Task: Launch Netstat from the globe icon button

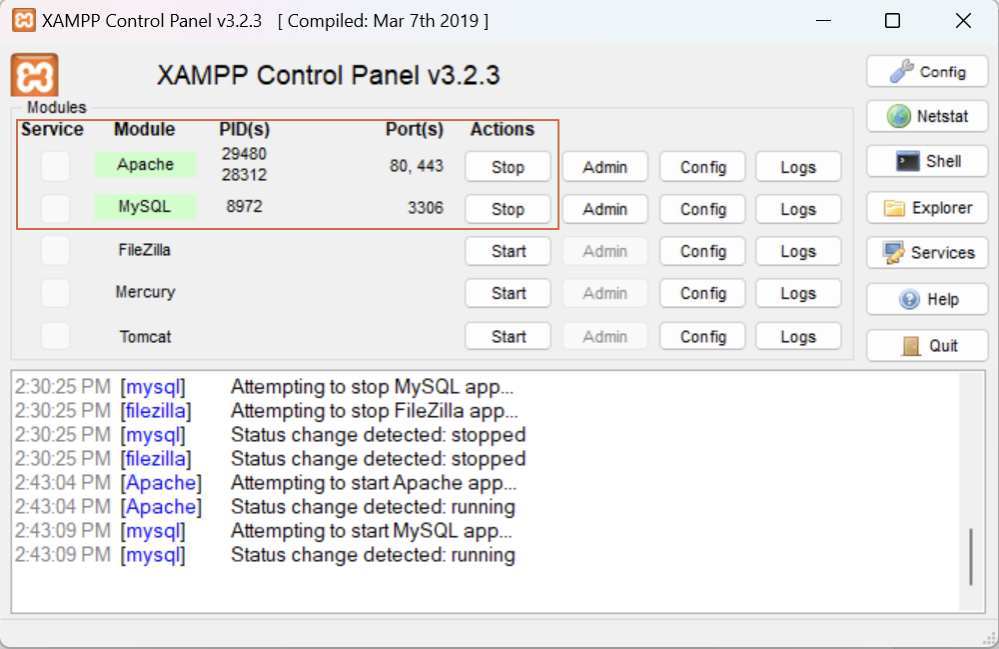Action: click(x=927, y=117)
